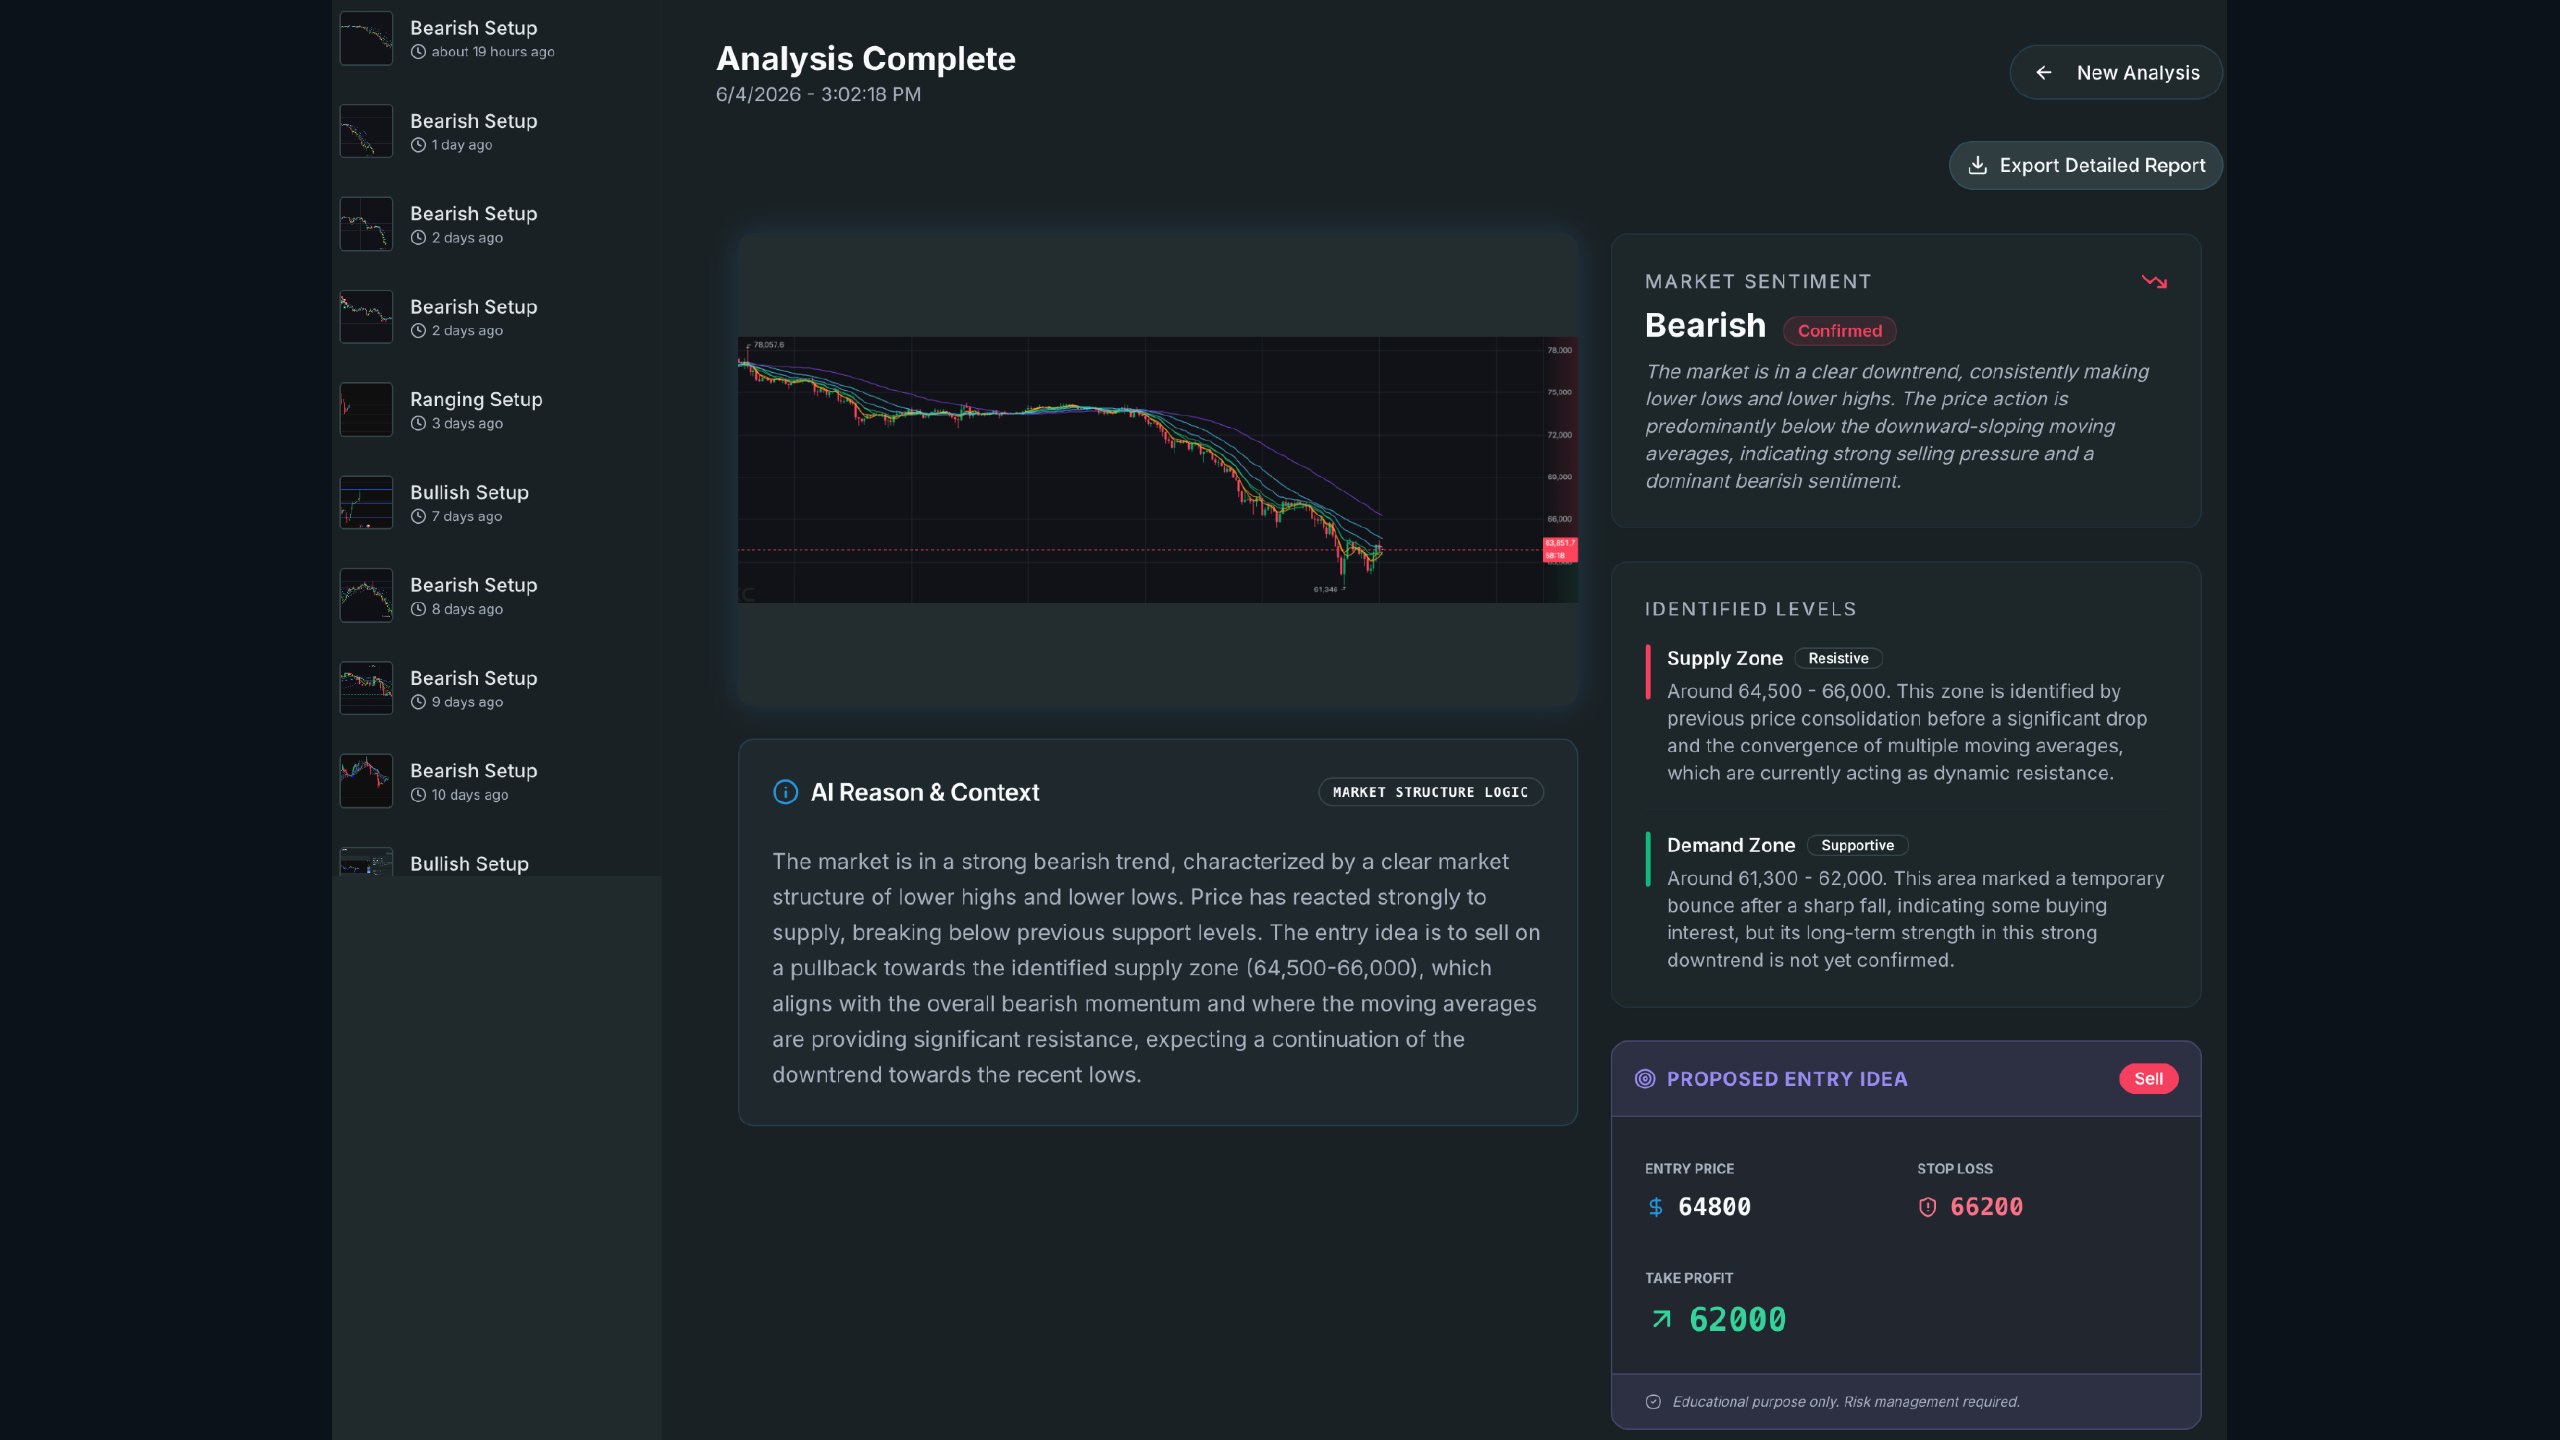The height and width of the screenshot is (1440, 2560).
Task: Click the shield icon beside stop loss 66200
Action: point(1927,1207)
